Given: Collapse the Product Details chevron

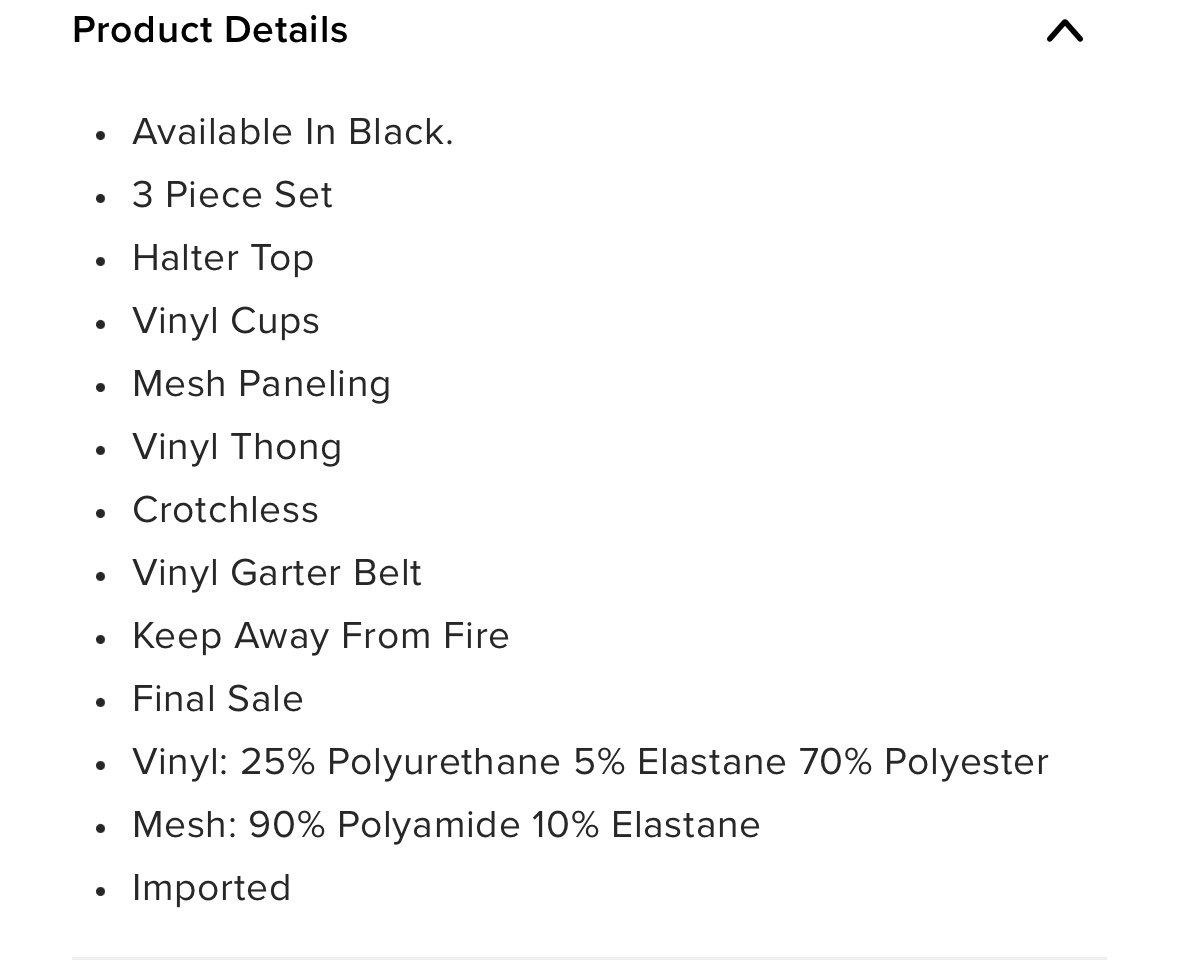Looking at the screenshot, I should click(1065, 31).
